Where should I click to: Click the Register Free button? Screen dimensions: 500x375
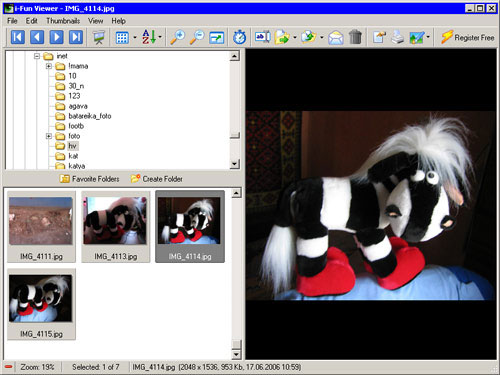(467, 37)
